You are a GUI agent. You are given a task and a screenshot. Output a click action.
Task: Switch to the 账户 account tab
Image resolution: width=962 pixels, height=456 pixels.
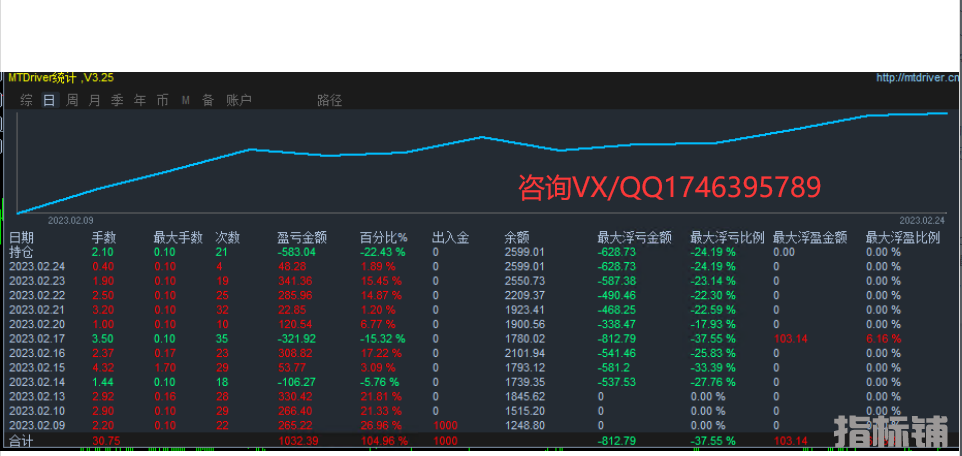(239, 100)
